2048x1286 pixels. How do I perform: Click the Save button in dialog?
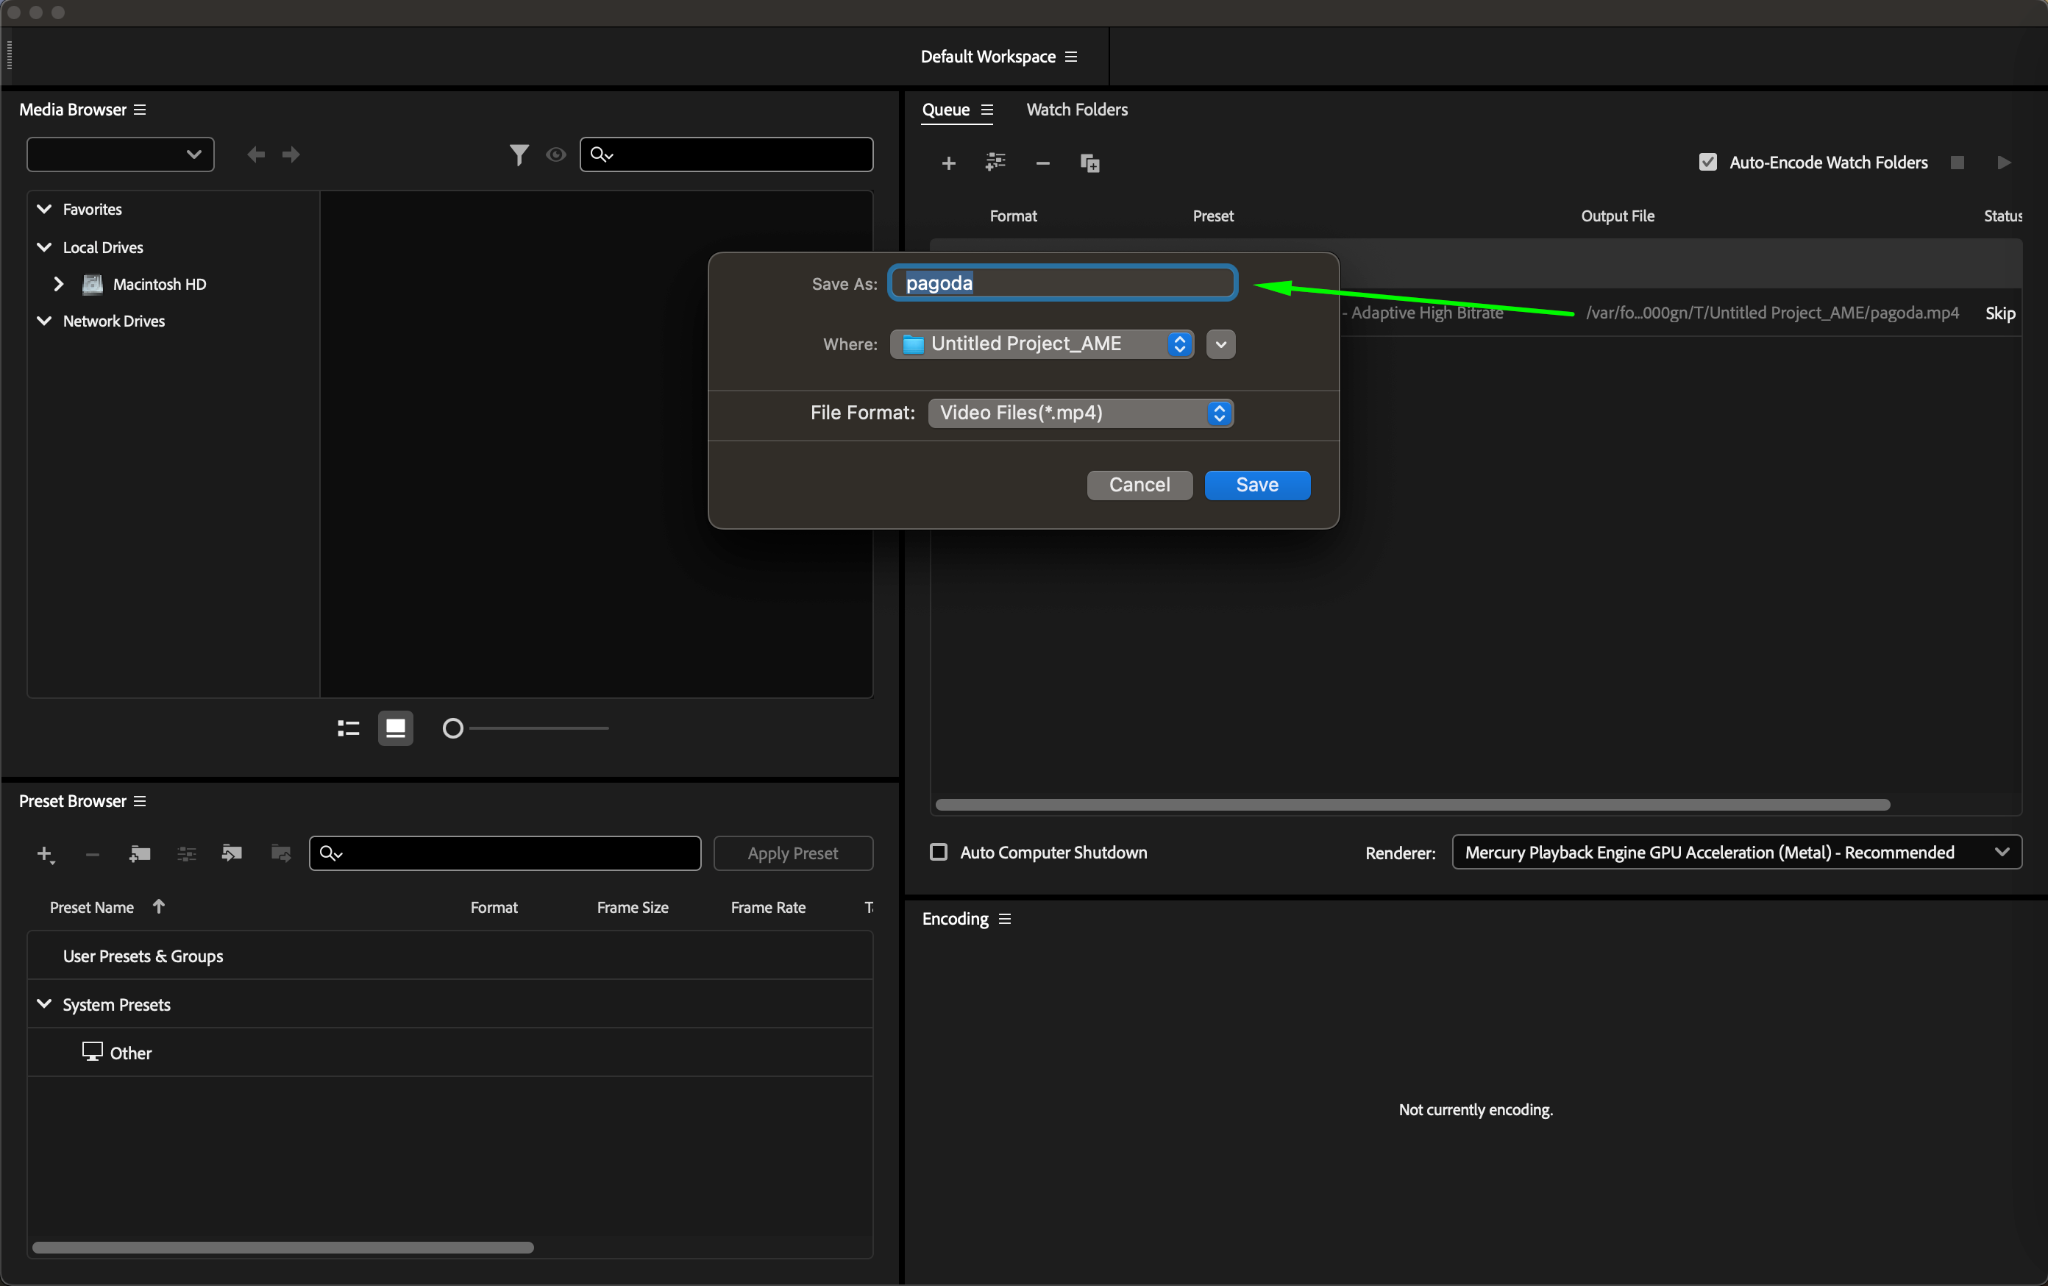pyautogui.click(x=1256, y=485)
